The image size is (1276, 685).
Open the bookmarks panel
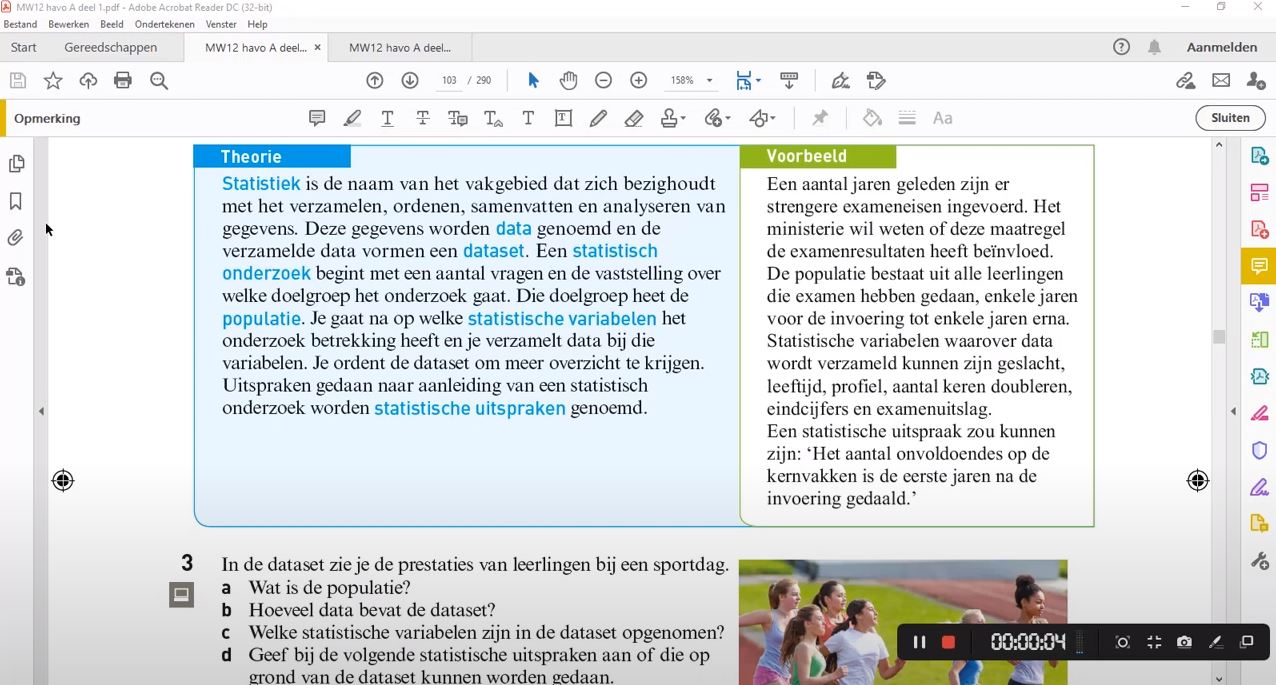16,201
